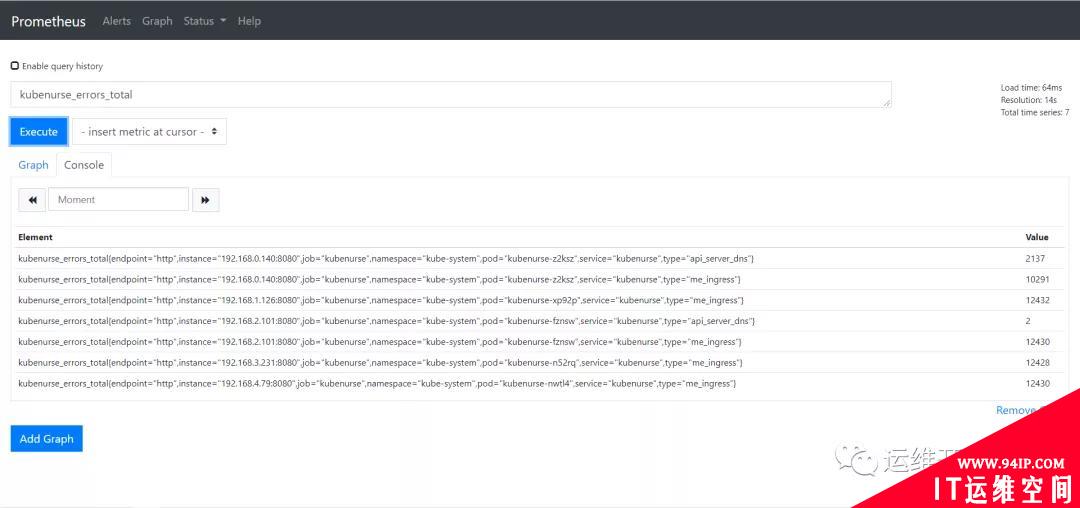Expand insert metric at cursor dropdown

149,131
